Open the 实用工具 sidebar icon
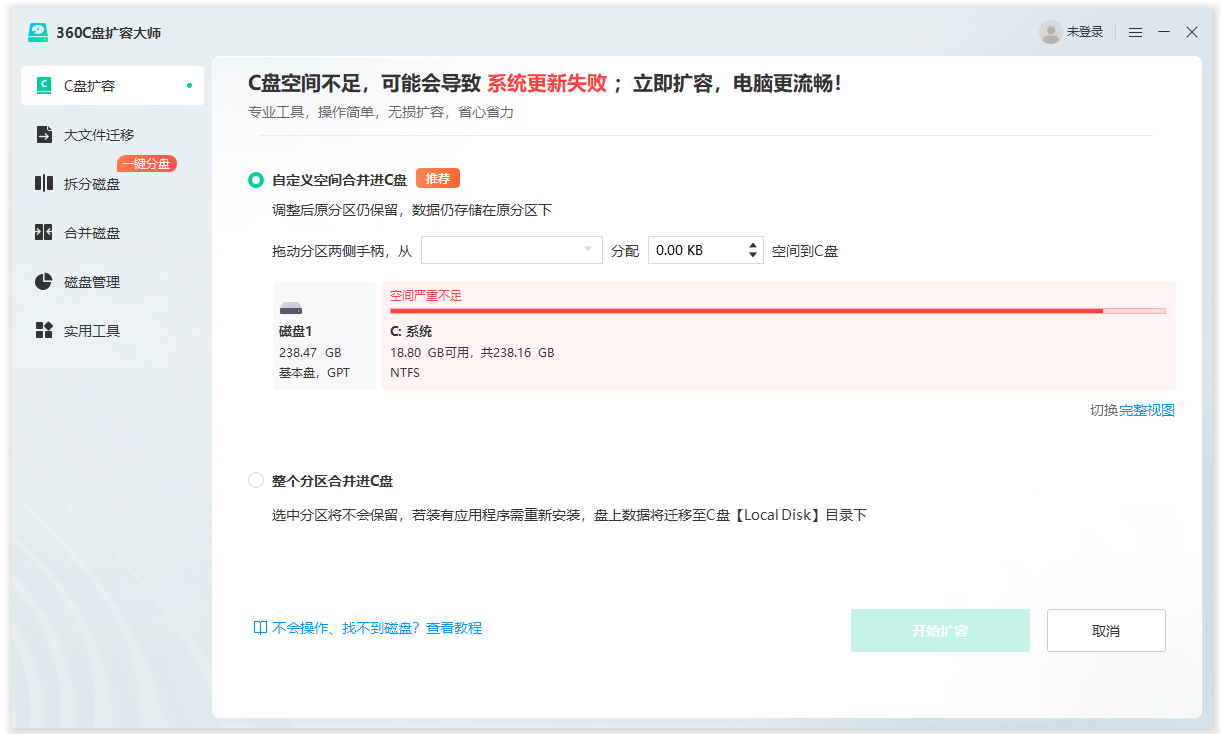This screenshot has height=734, width=1221. (43, 330)
